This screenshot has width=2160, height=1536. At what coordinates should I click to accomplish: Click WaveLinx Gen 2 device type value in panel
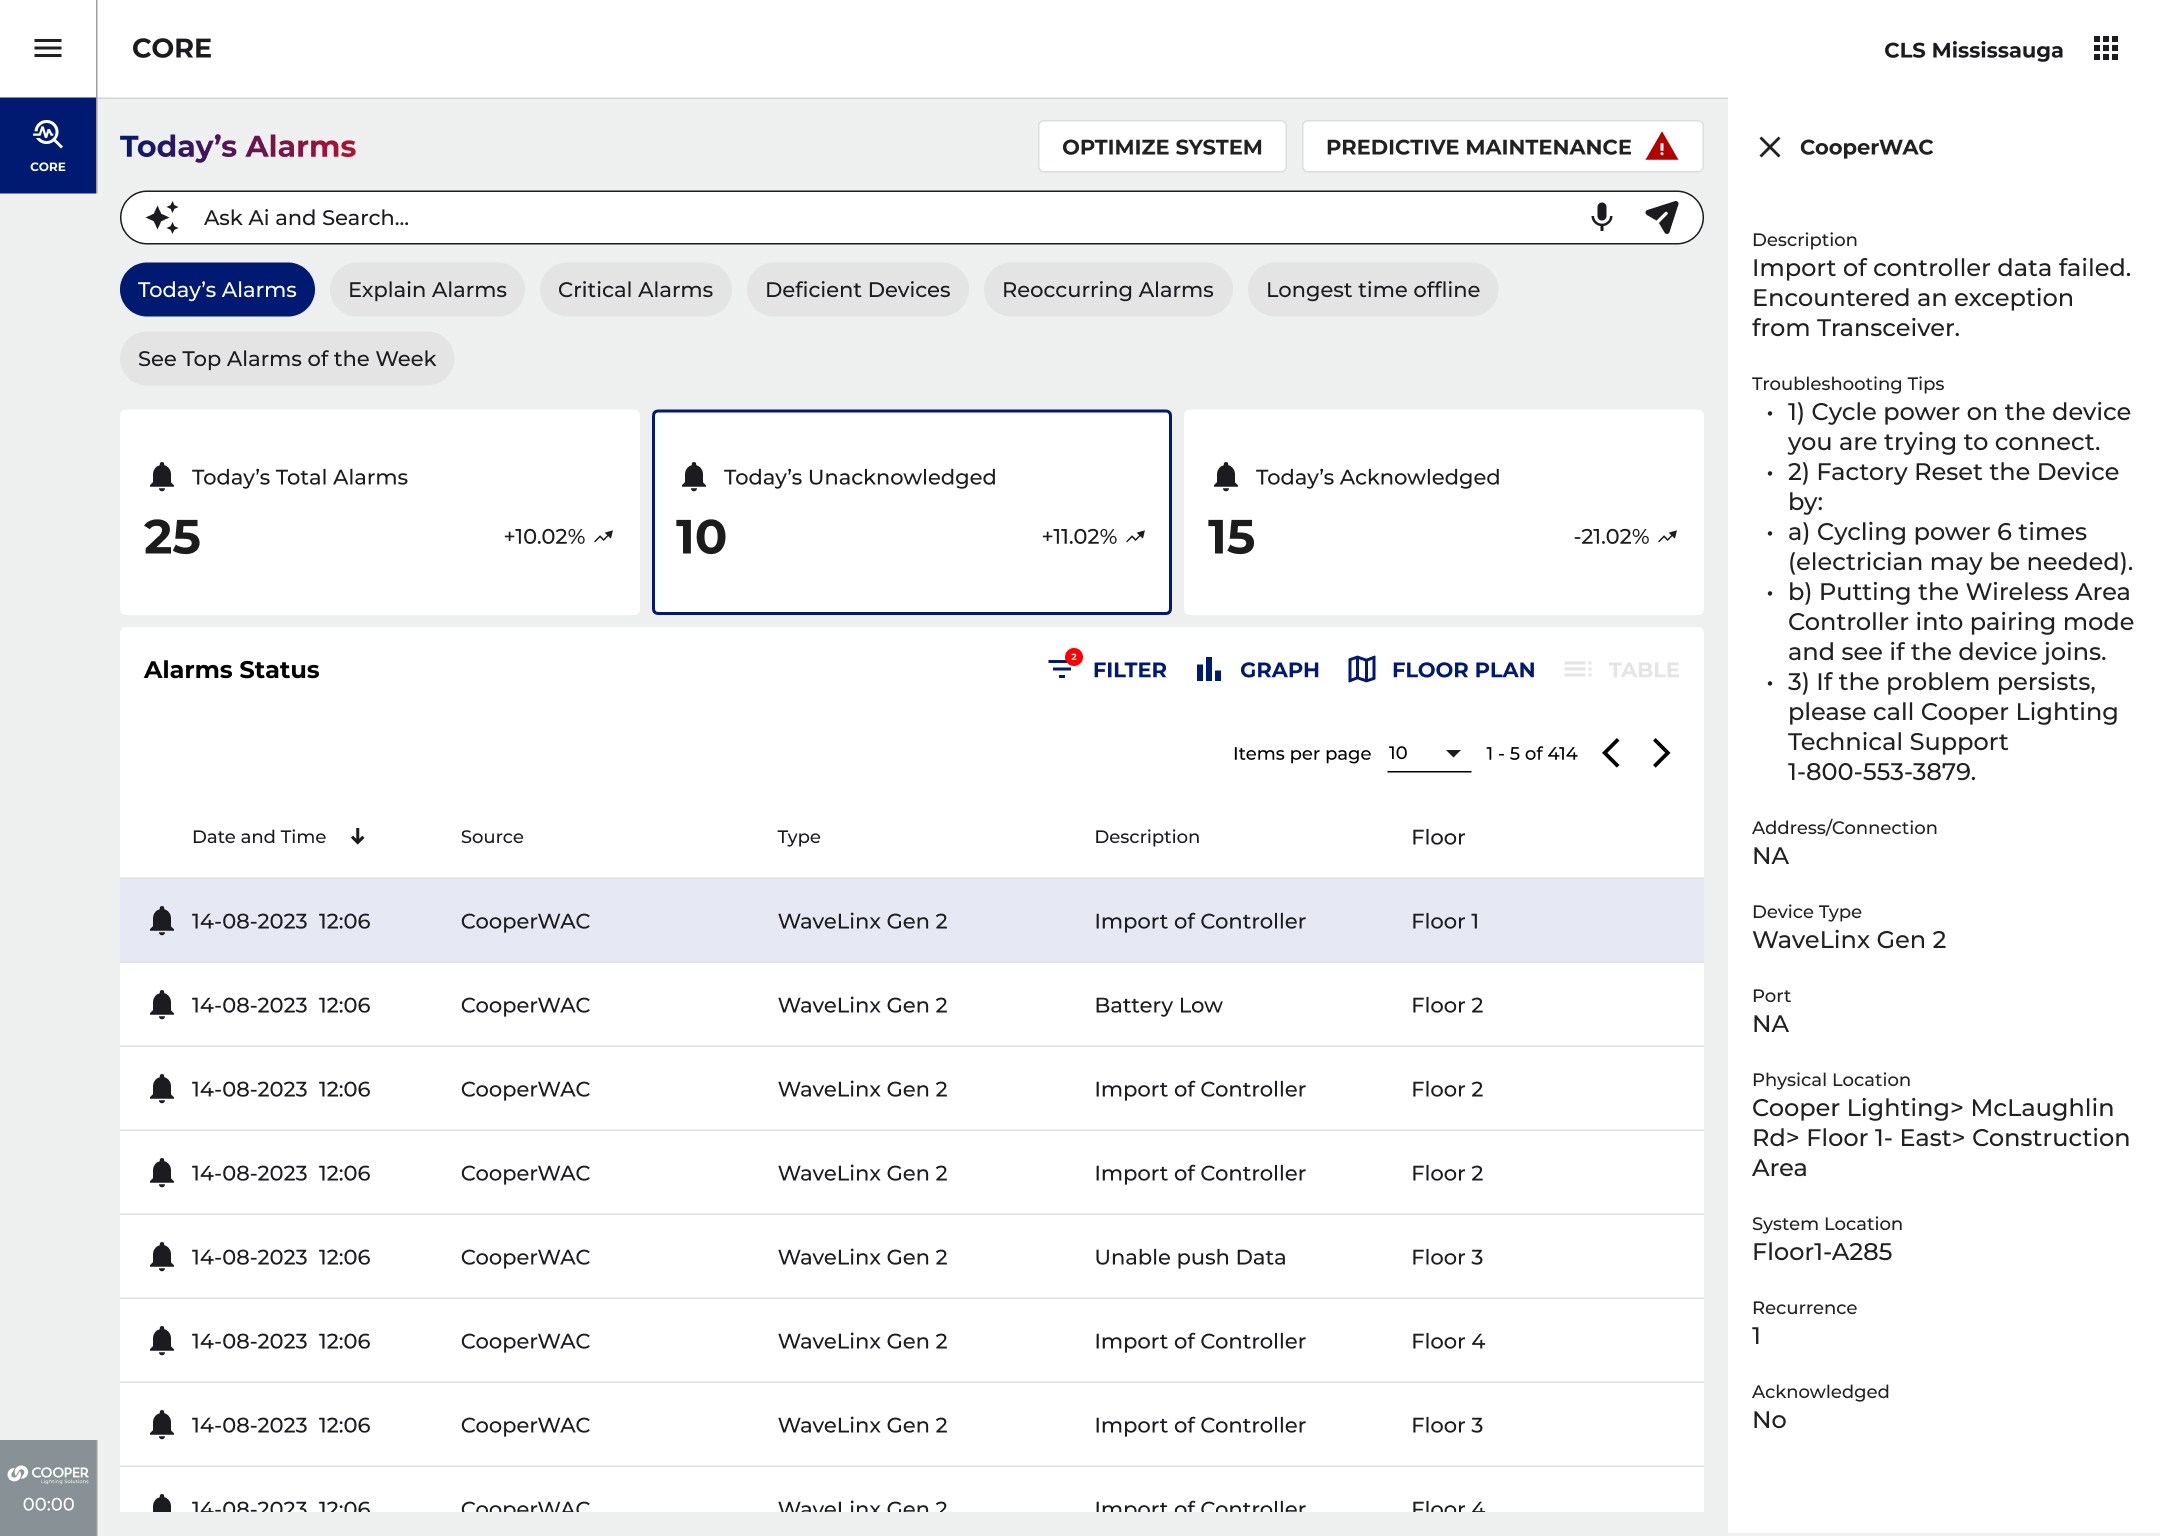click(x=1849, y=939)
